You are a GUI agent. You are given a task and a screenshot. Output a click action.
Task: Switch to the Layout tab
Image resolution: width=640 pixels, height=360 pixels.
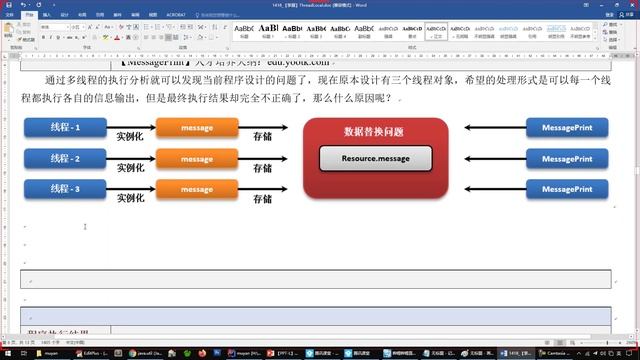point(82,15)
